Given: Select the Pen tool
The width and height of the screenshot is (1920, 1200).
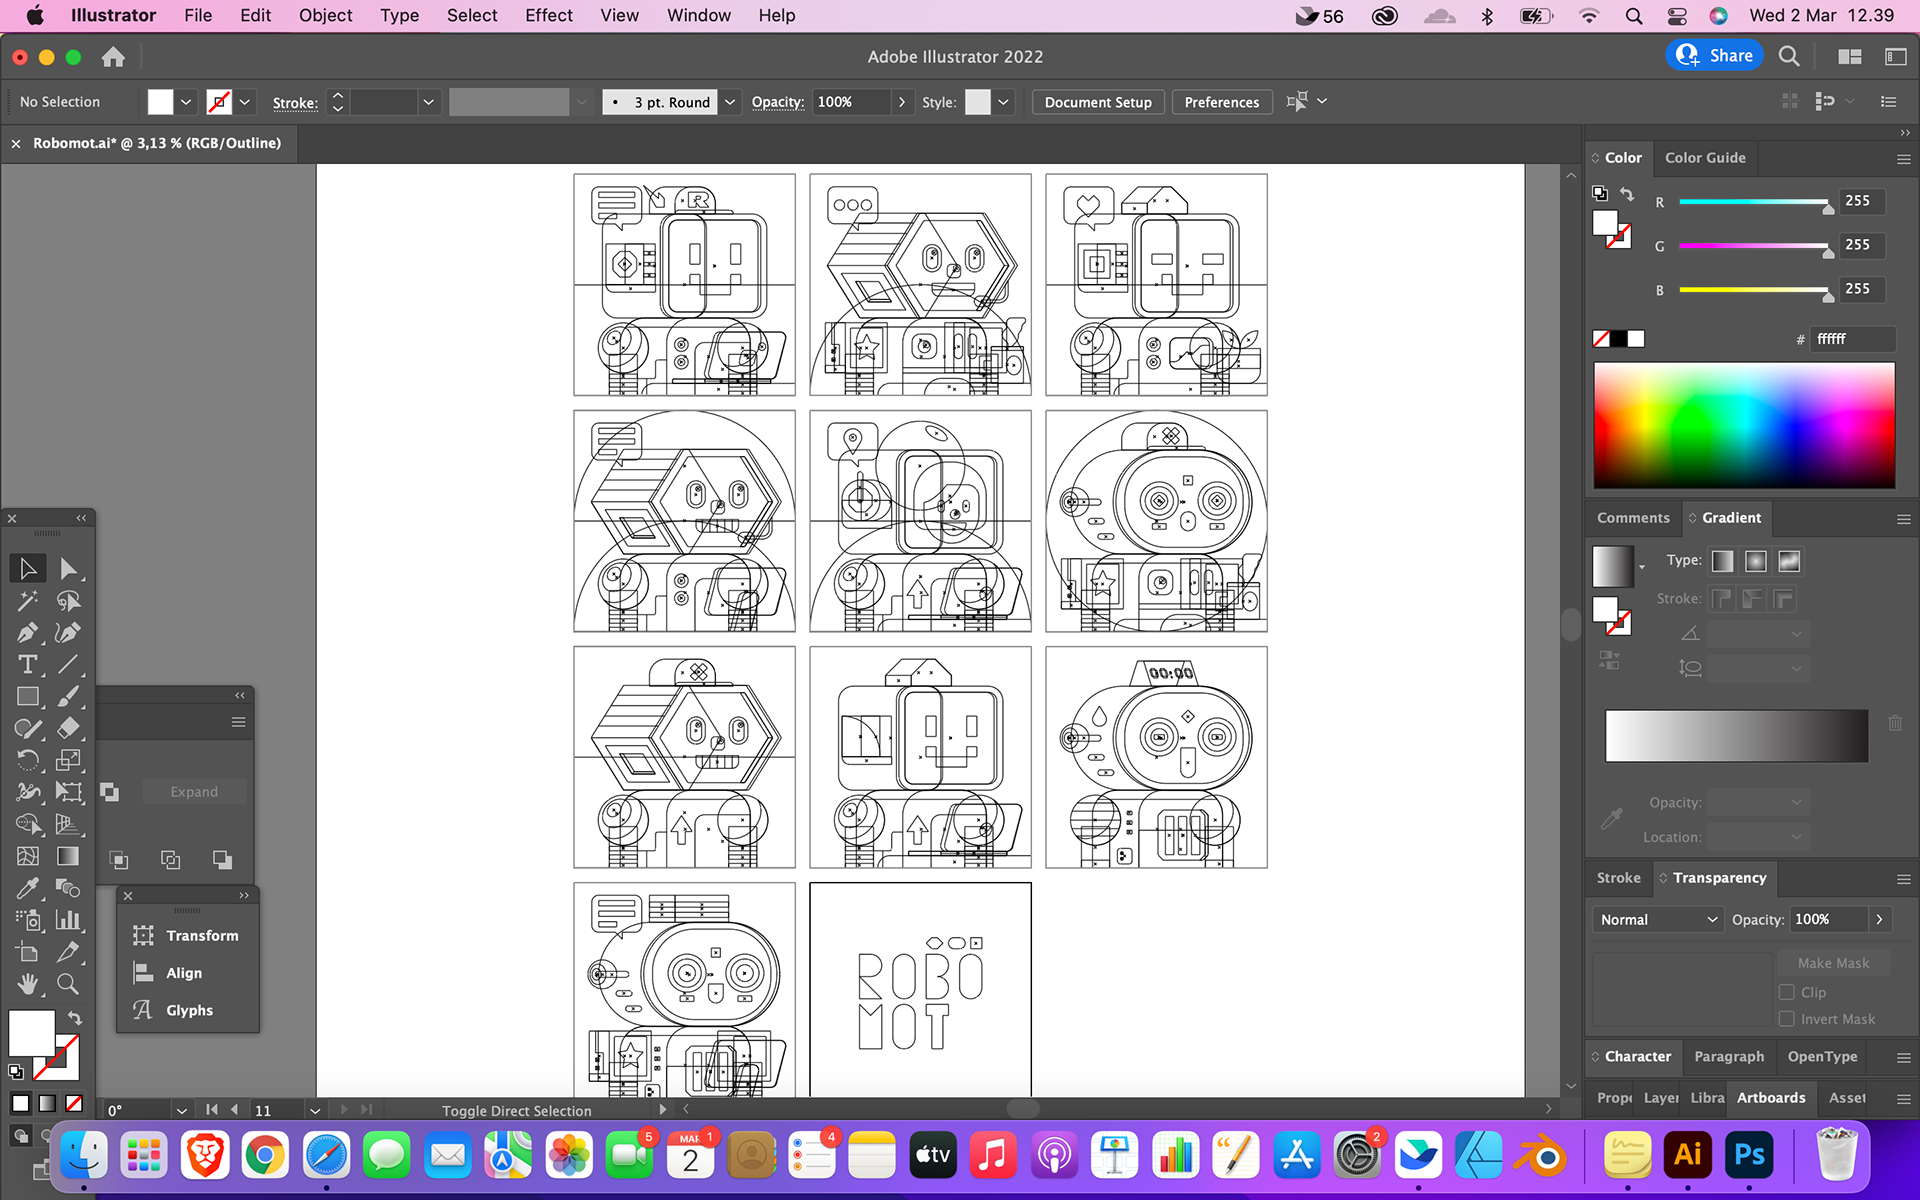Looking at the screenshot, I should coord(27,632).
